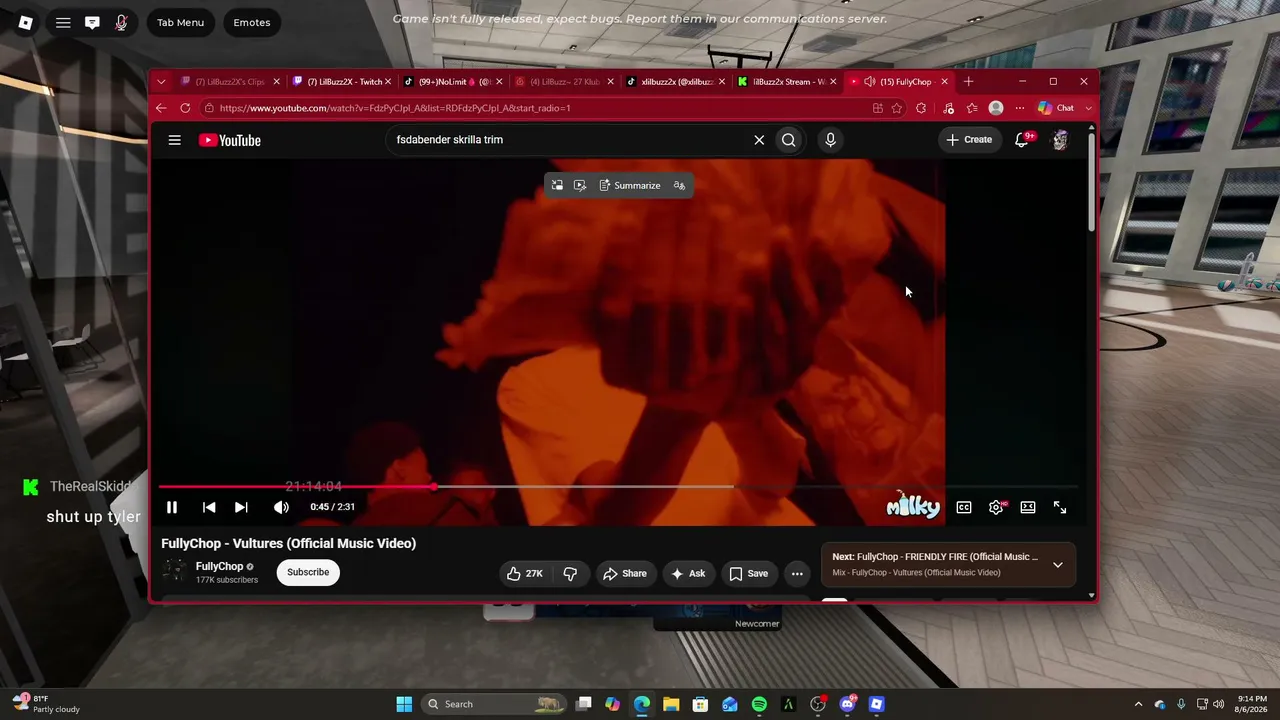The width and height of the screenshot is (1280, 720).
Task: Click the YouTube search input field
Action: [x=570, y=140]
